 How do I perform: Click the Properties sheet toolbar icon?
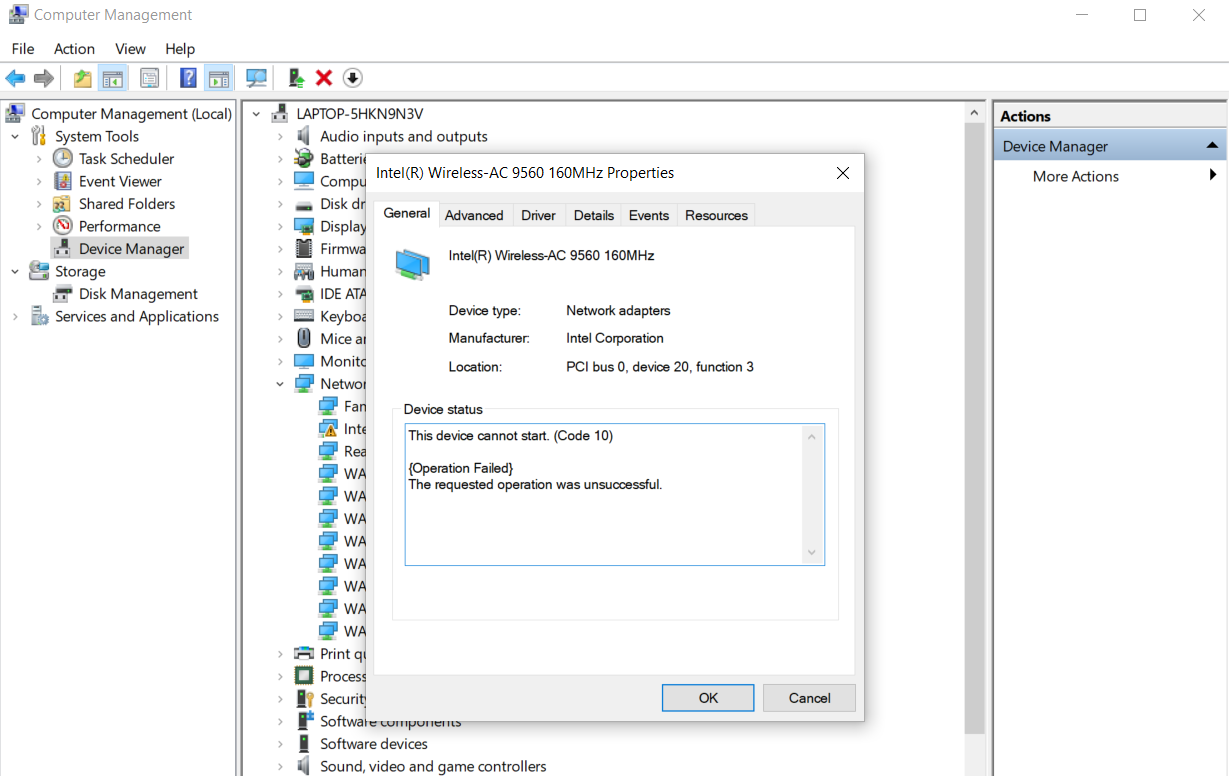[149, 78]
